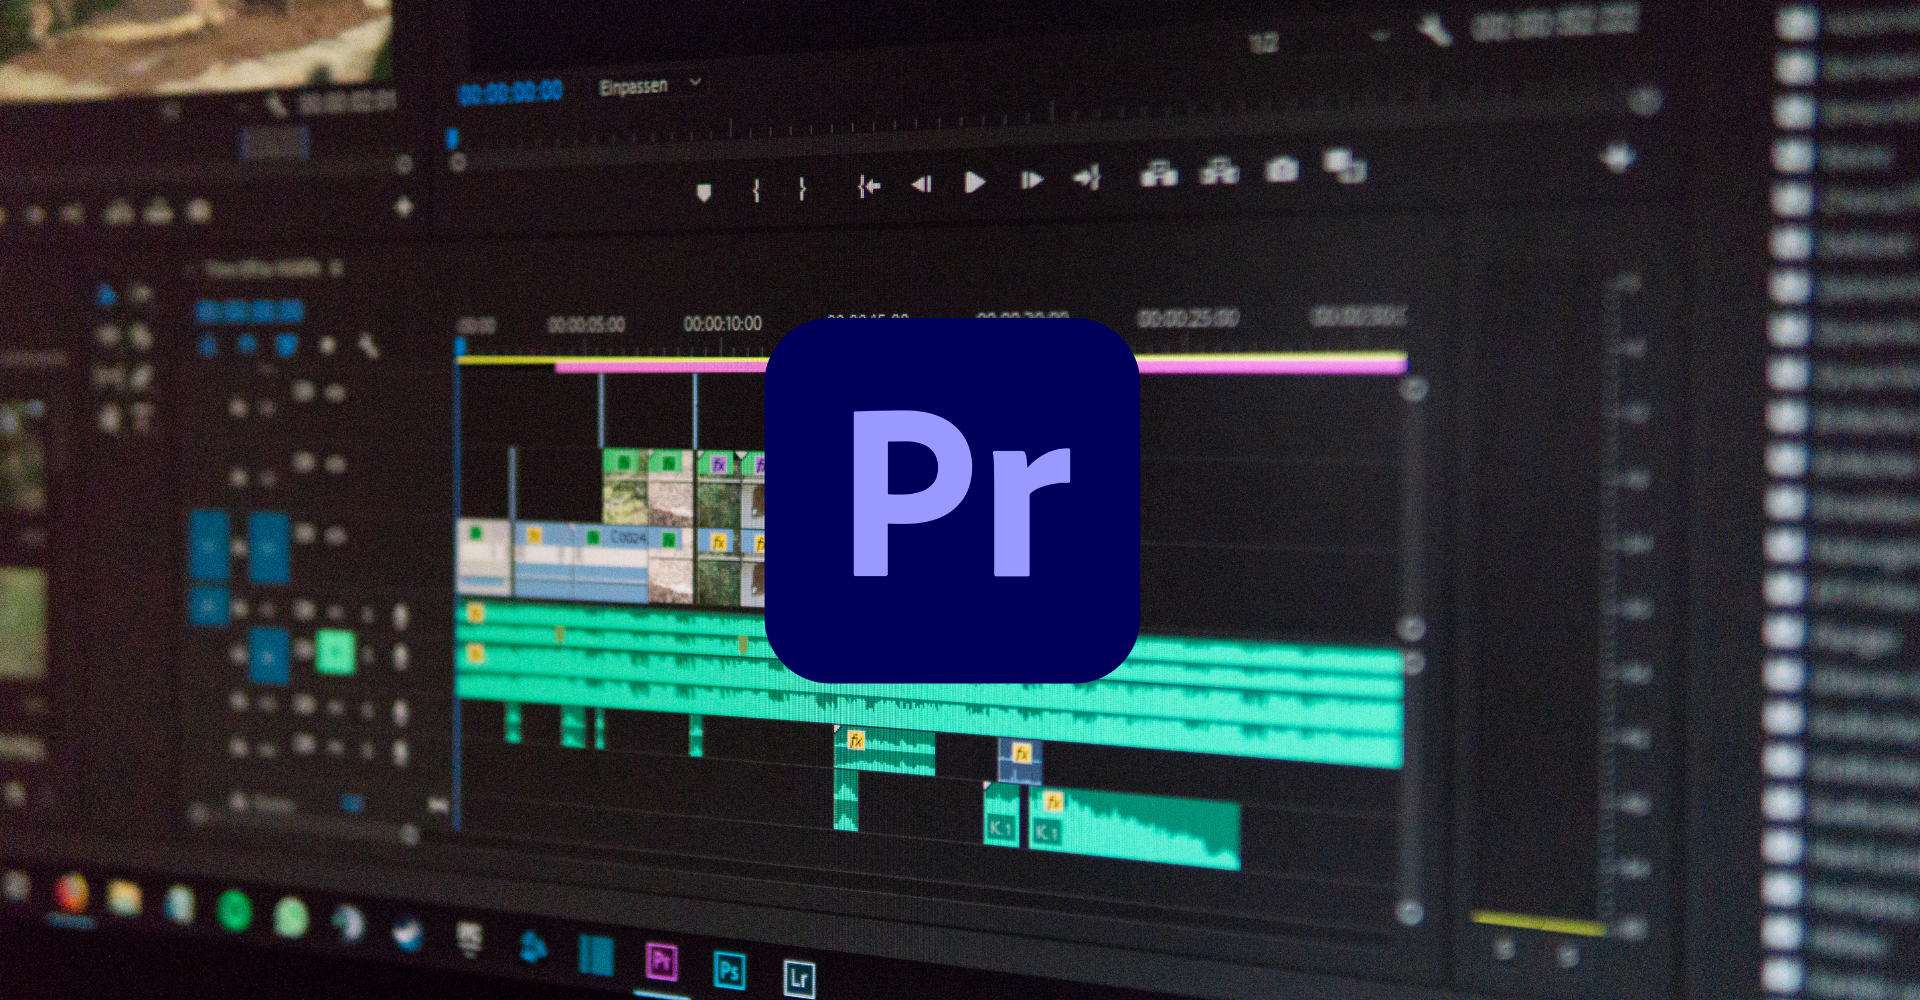Toggle the tall blue V1 source patch button
The width and height of the screenshot is (1920, 1000).
pos(209,546)
